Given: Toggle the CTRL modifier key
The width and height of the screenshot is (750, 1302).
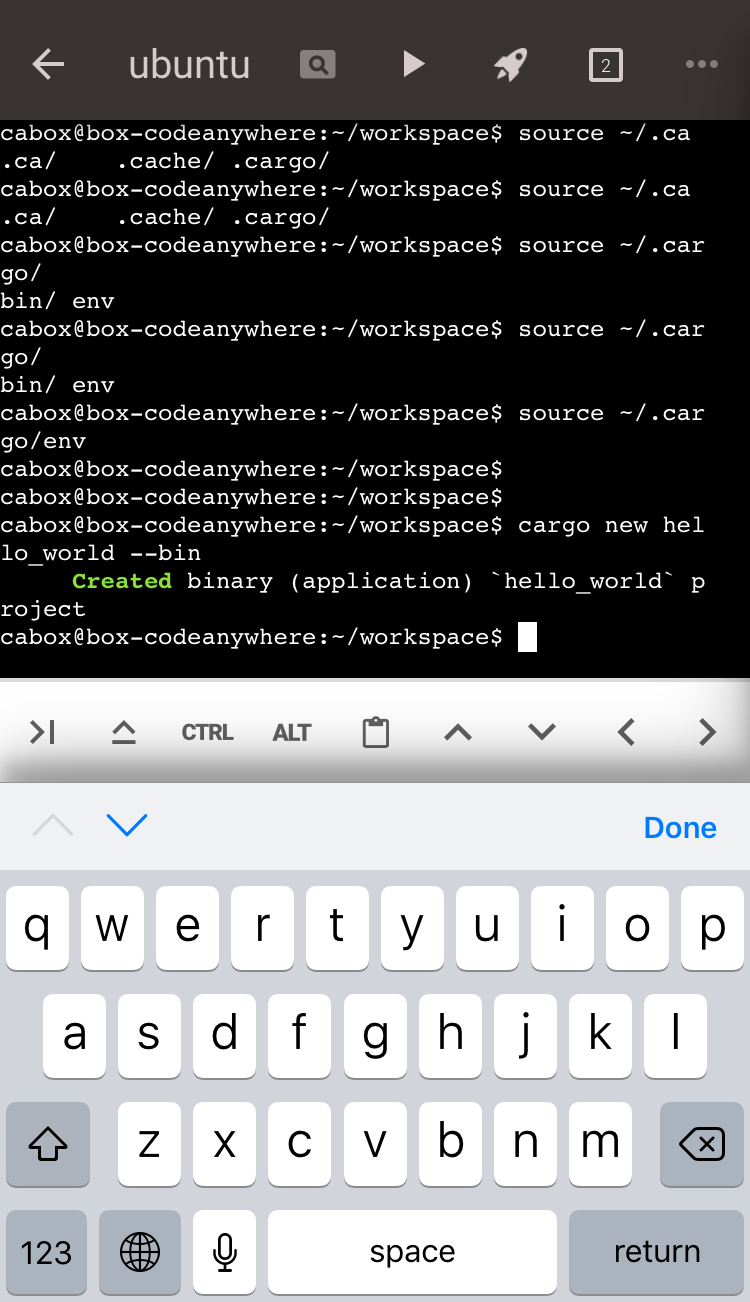Looking at the screenshot, I should (207, 733).
